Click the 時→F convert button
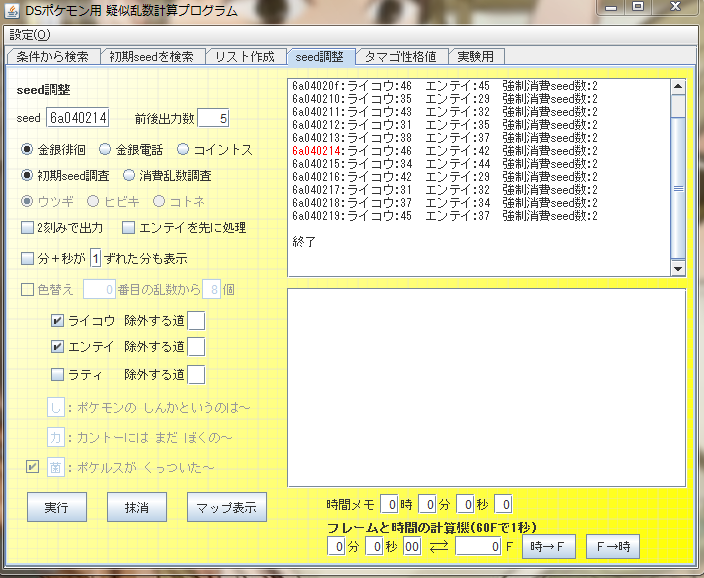The width and height of the screenshot is (704, 578). click(x=549, y=547)
